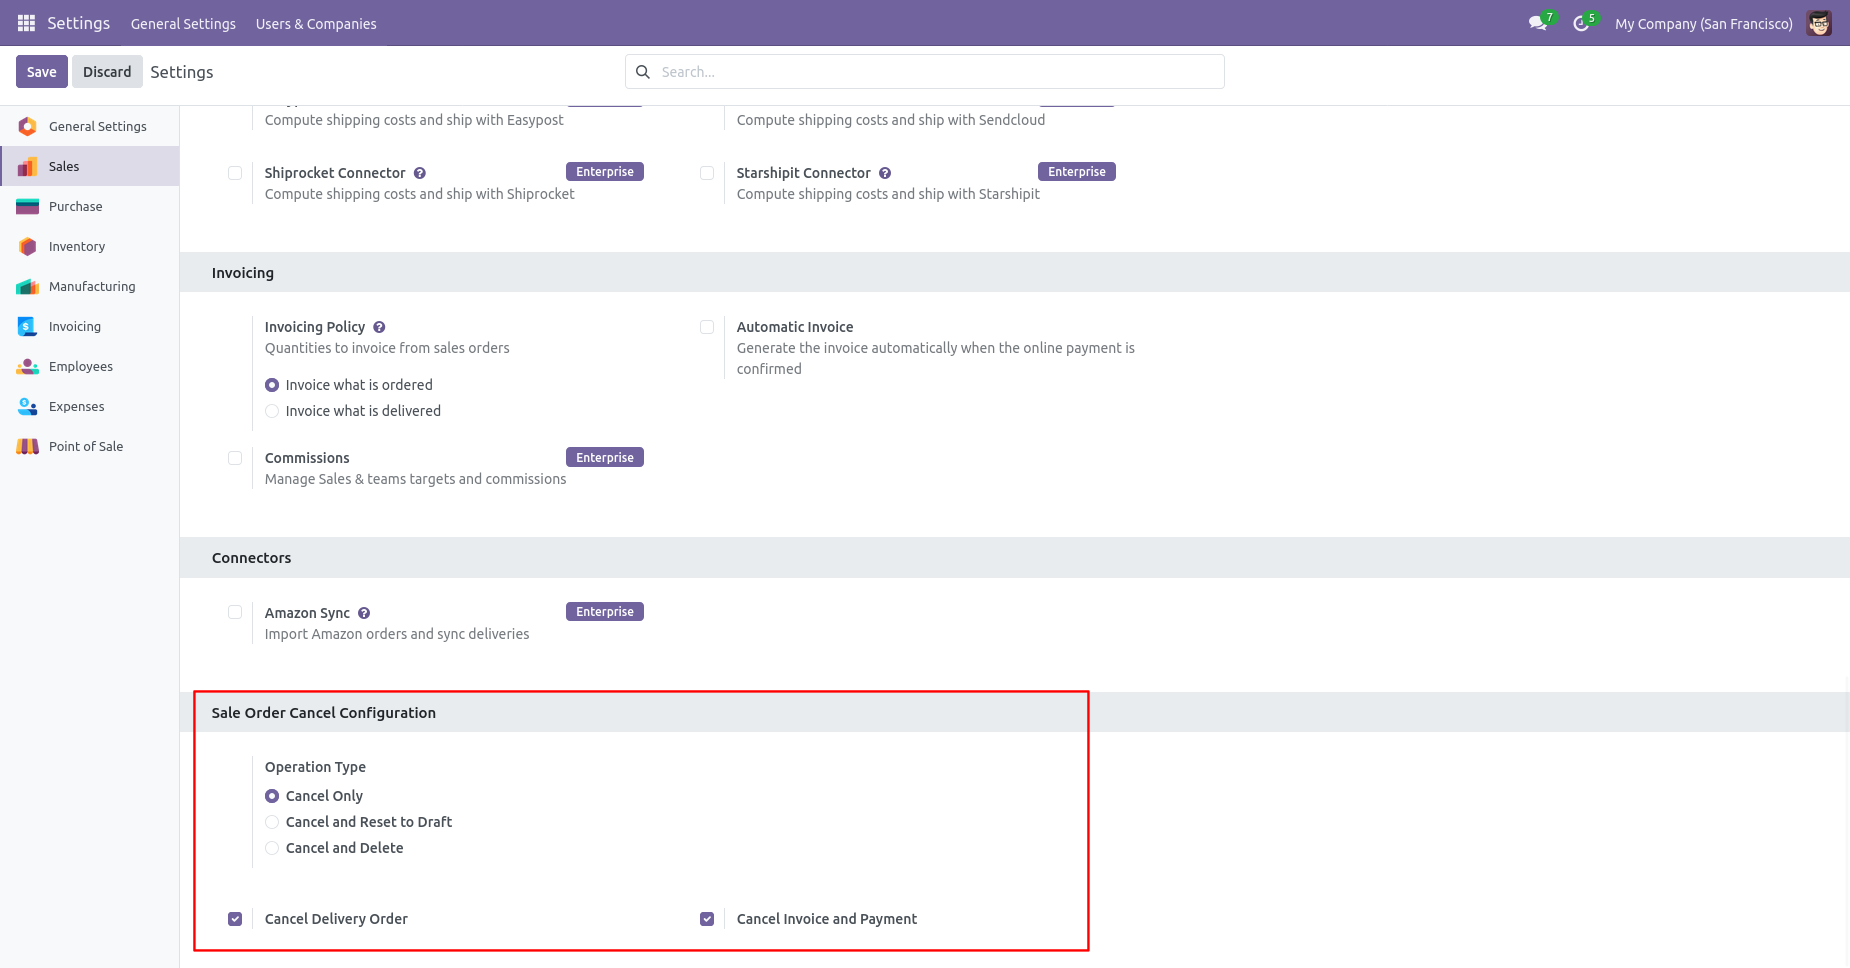Tick the Amazon Sync checkbox

pyautogui.click(x=235, y=612)
